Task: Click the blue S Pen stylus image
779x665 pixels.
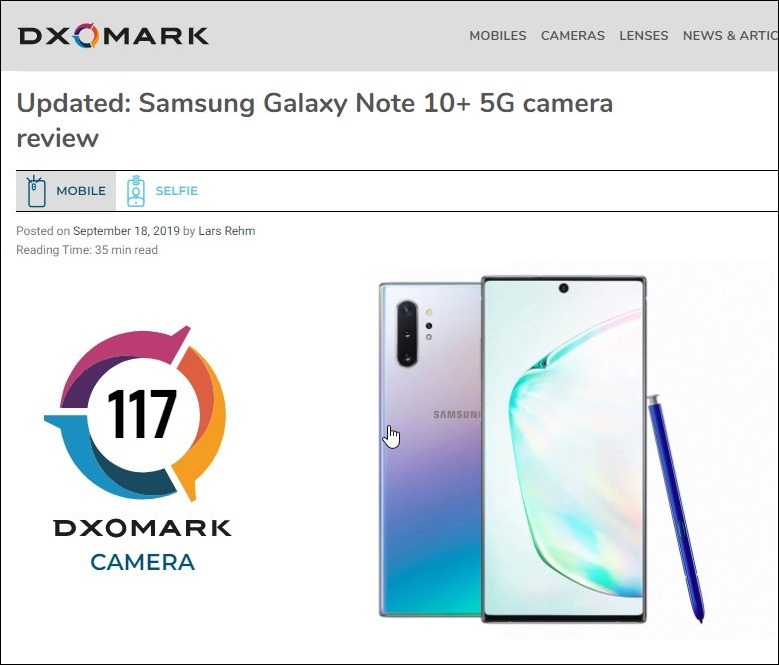Action: [x=676, y=509]
